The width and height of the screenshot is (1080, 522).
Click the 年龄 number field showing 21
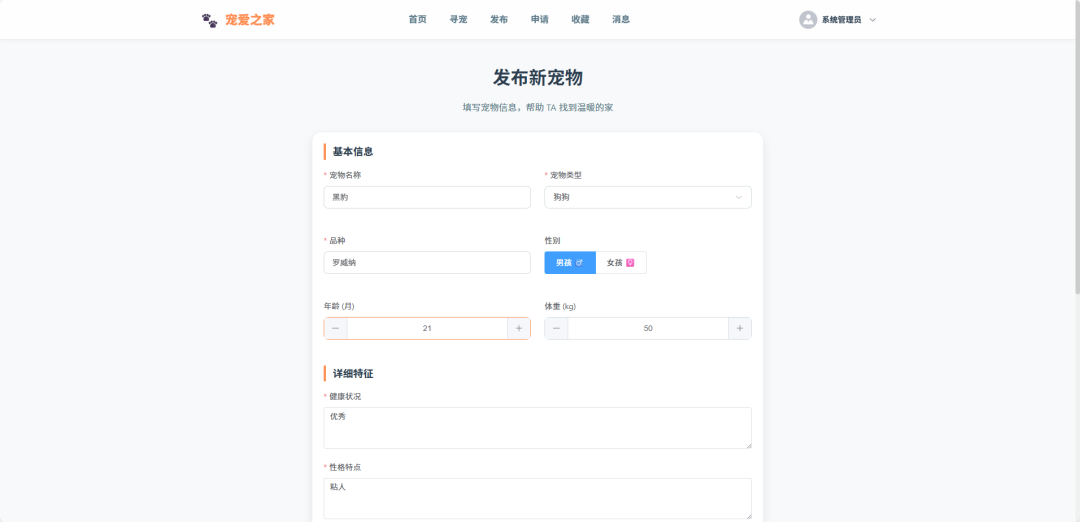(427, 328)
